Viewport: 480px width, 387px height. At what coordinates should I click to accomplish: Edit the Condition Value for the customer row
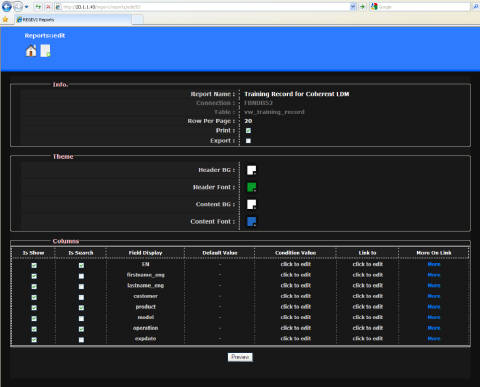(296, 296)
